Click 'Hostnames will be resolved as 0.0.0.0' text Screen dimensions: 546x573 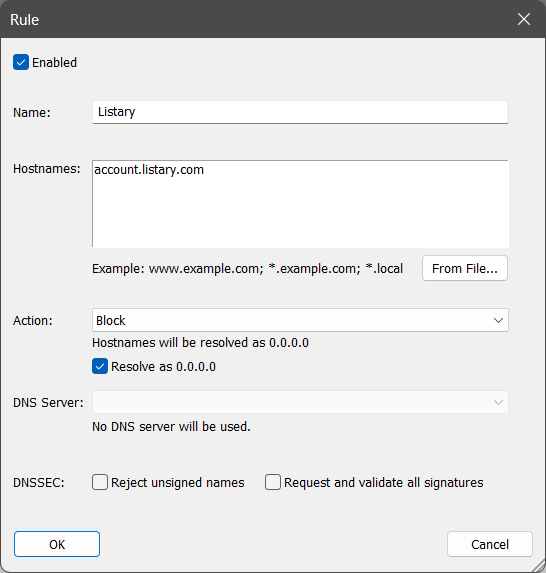pos(200,343)
